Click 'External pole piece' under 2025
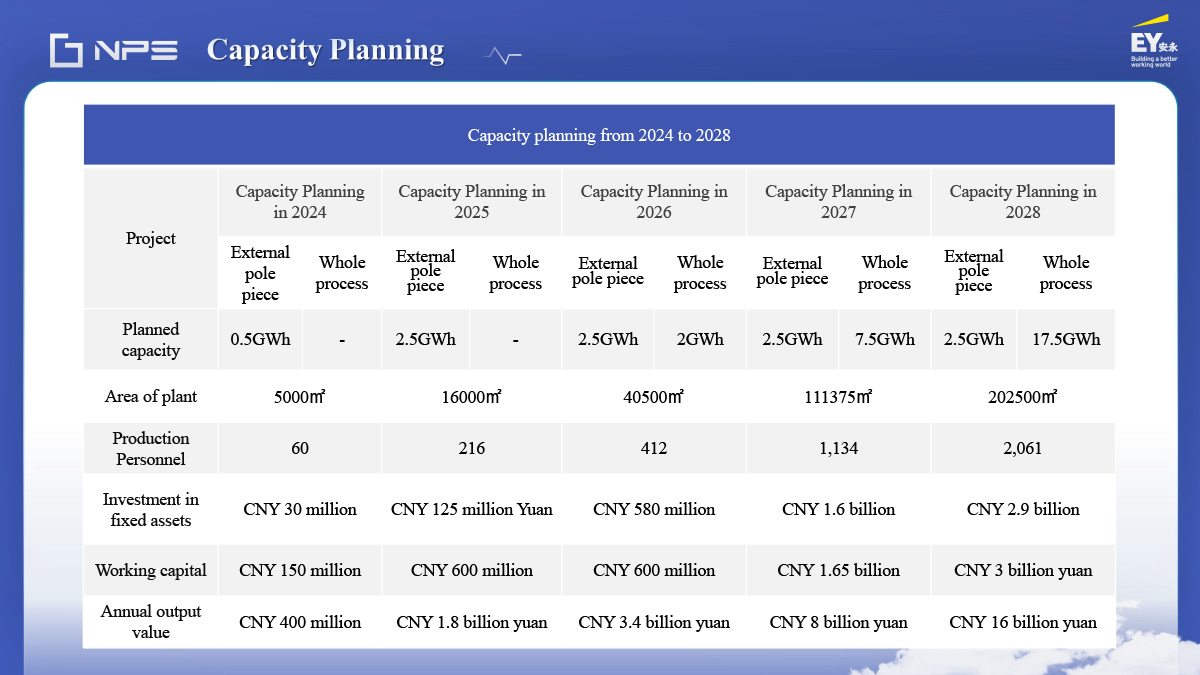 426,273
